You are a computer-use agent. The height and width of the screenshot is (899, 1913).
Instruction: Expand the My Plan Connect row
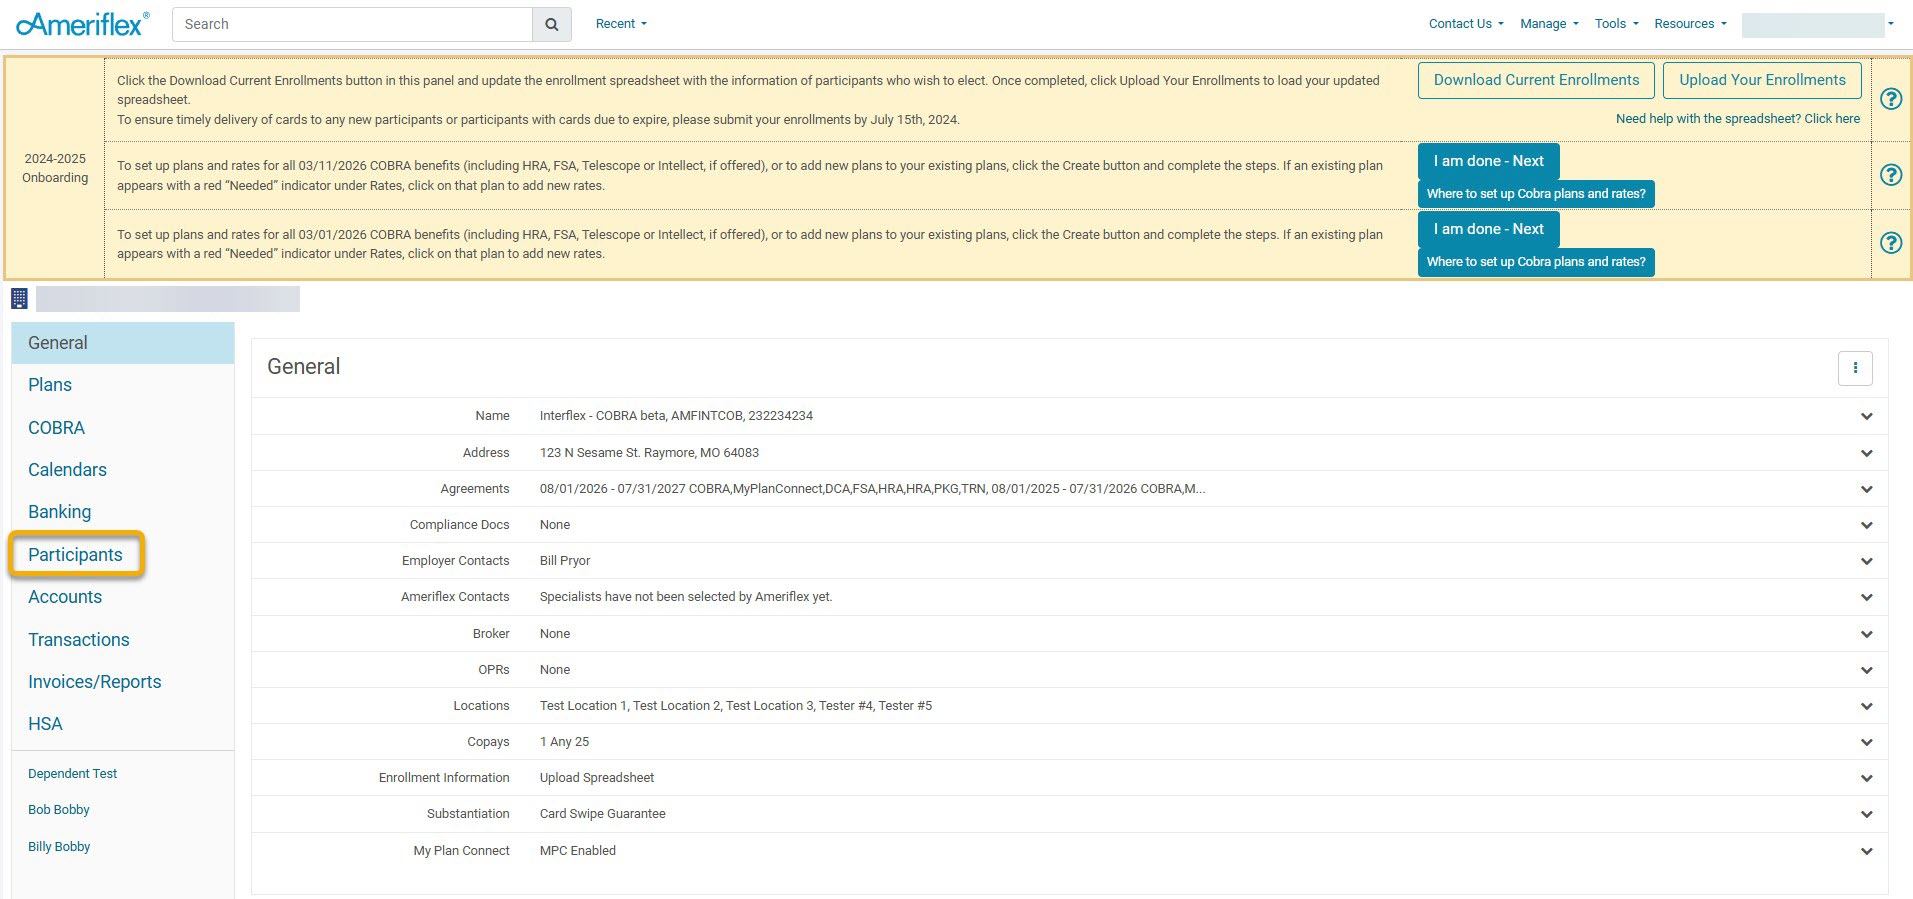click(x=1866, y=852)
